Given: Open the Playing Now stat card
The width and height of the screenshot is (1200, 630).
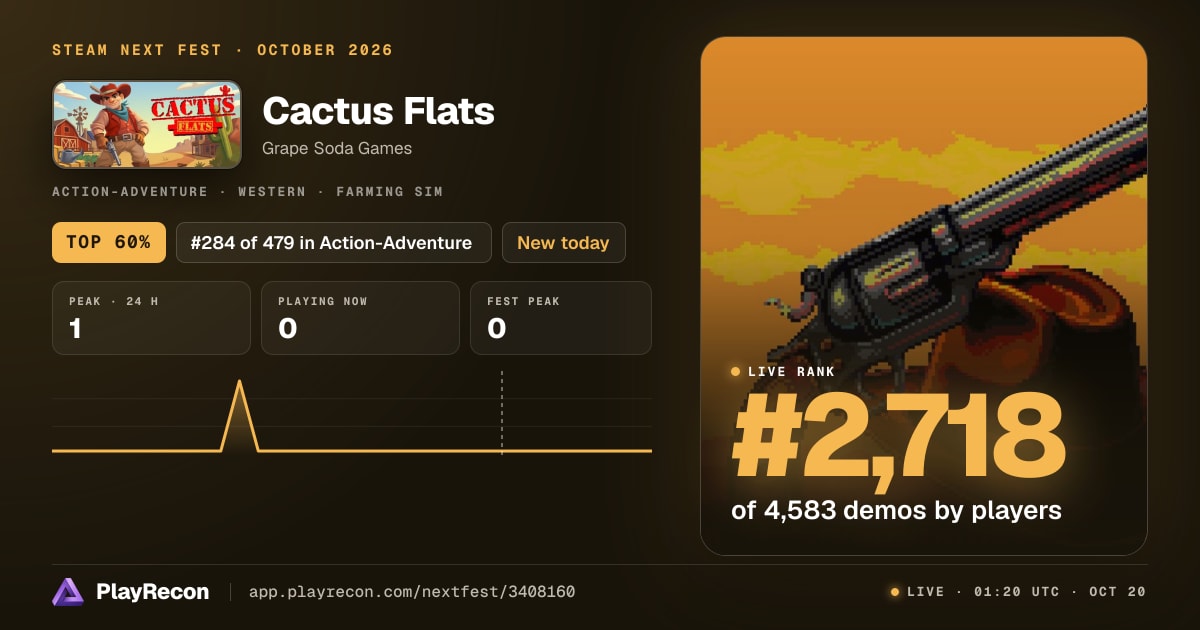Looking at the screenshot, I should pos(360,318).
